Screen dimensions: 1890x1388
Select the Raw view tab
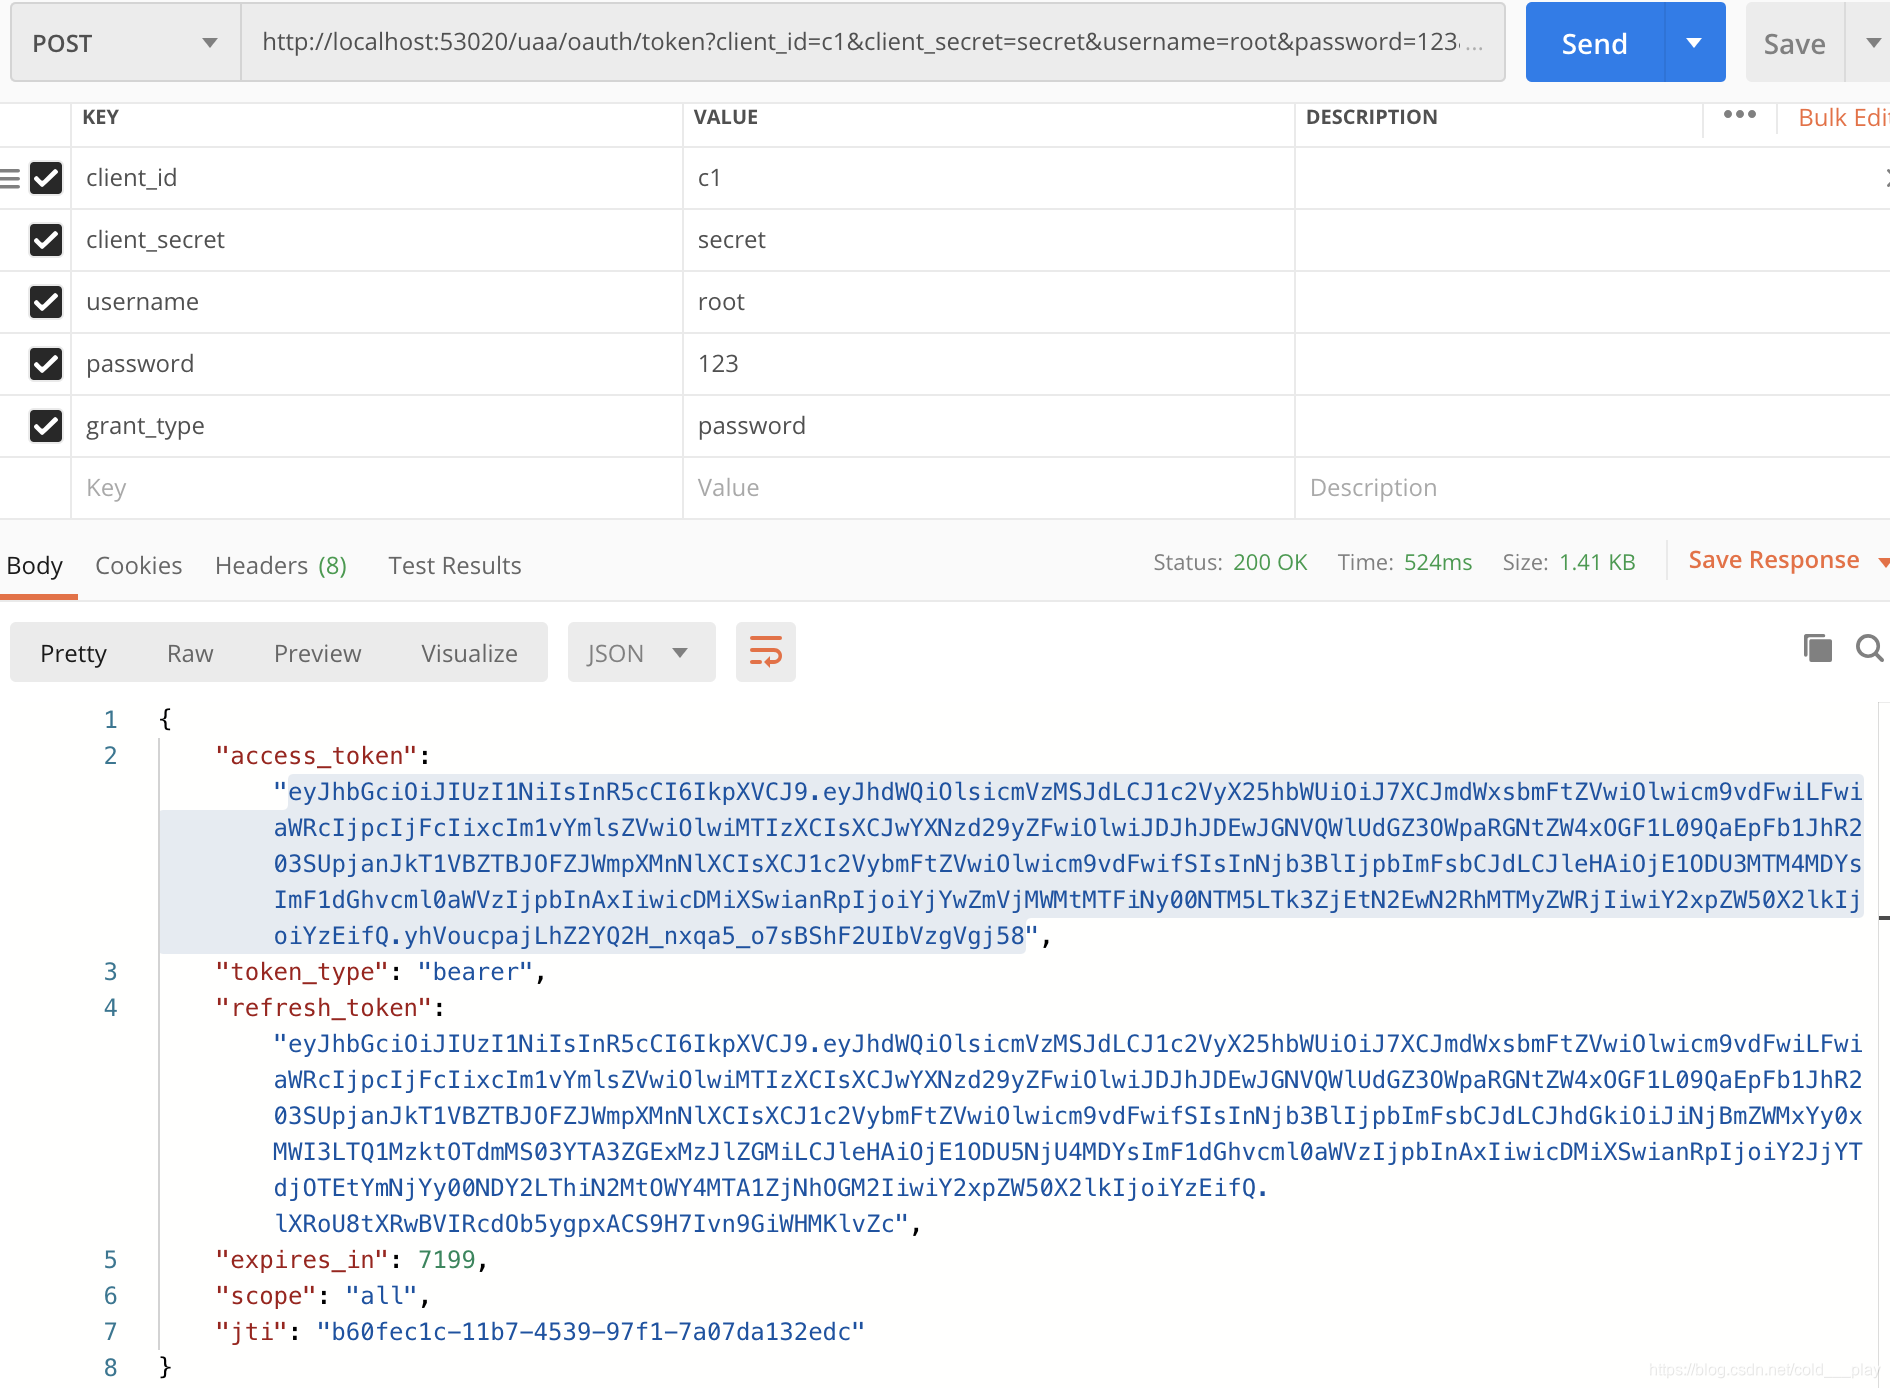click(x=190, y=654)
